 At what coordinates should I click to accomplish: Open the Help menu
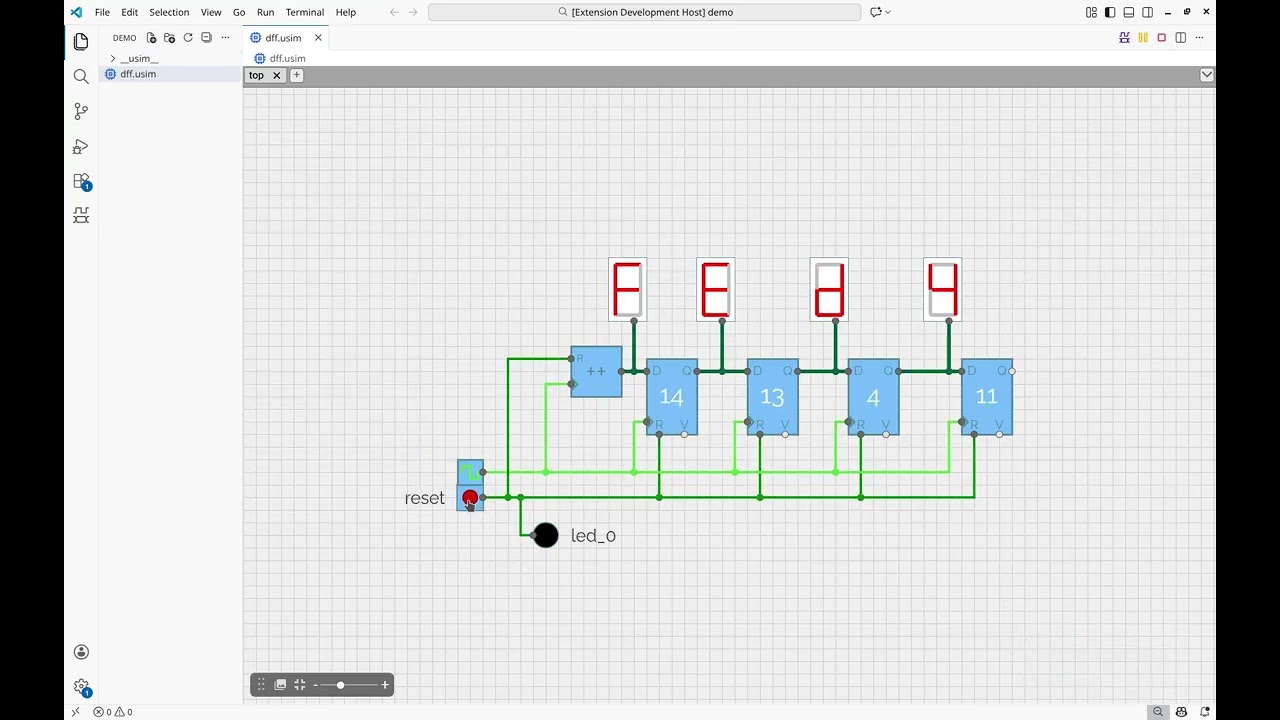(346, 12)
